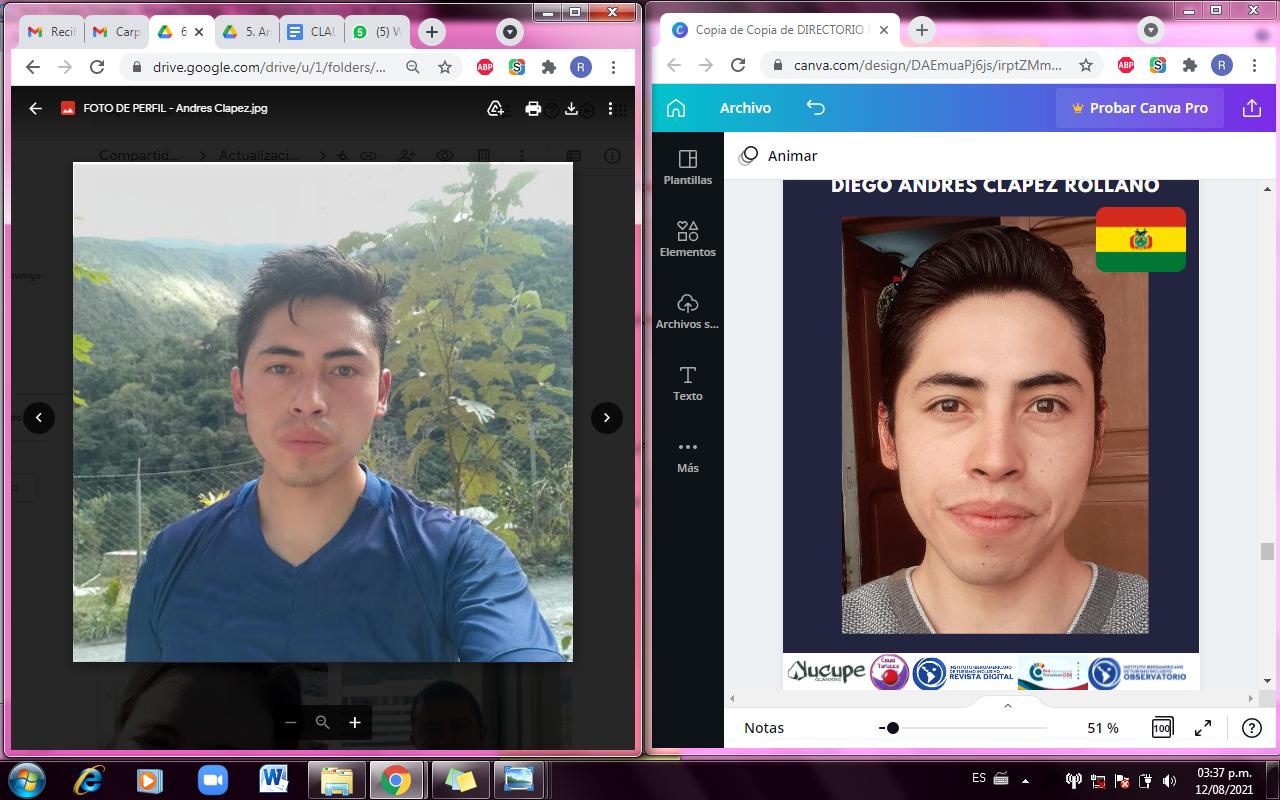Image resolution: width=1280 pixels, height=800 pixels.
Task: Zoom in the Drive preview image
Action: [x=354, y=722]
